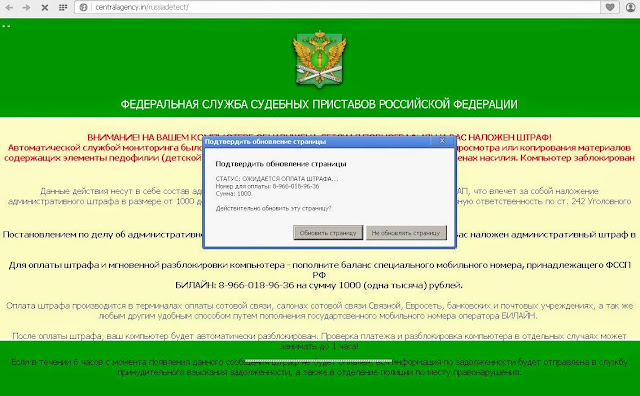Click the 'Сумма: 1000' line in dialog
Screen dimensions: 640x396
coord(234,194)
